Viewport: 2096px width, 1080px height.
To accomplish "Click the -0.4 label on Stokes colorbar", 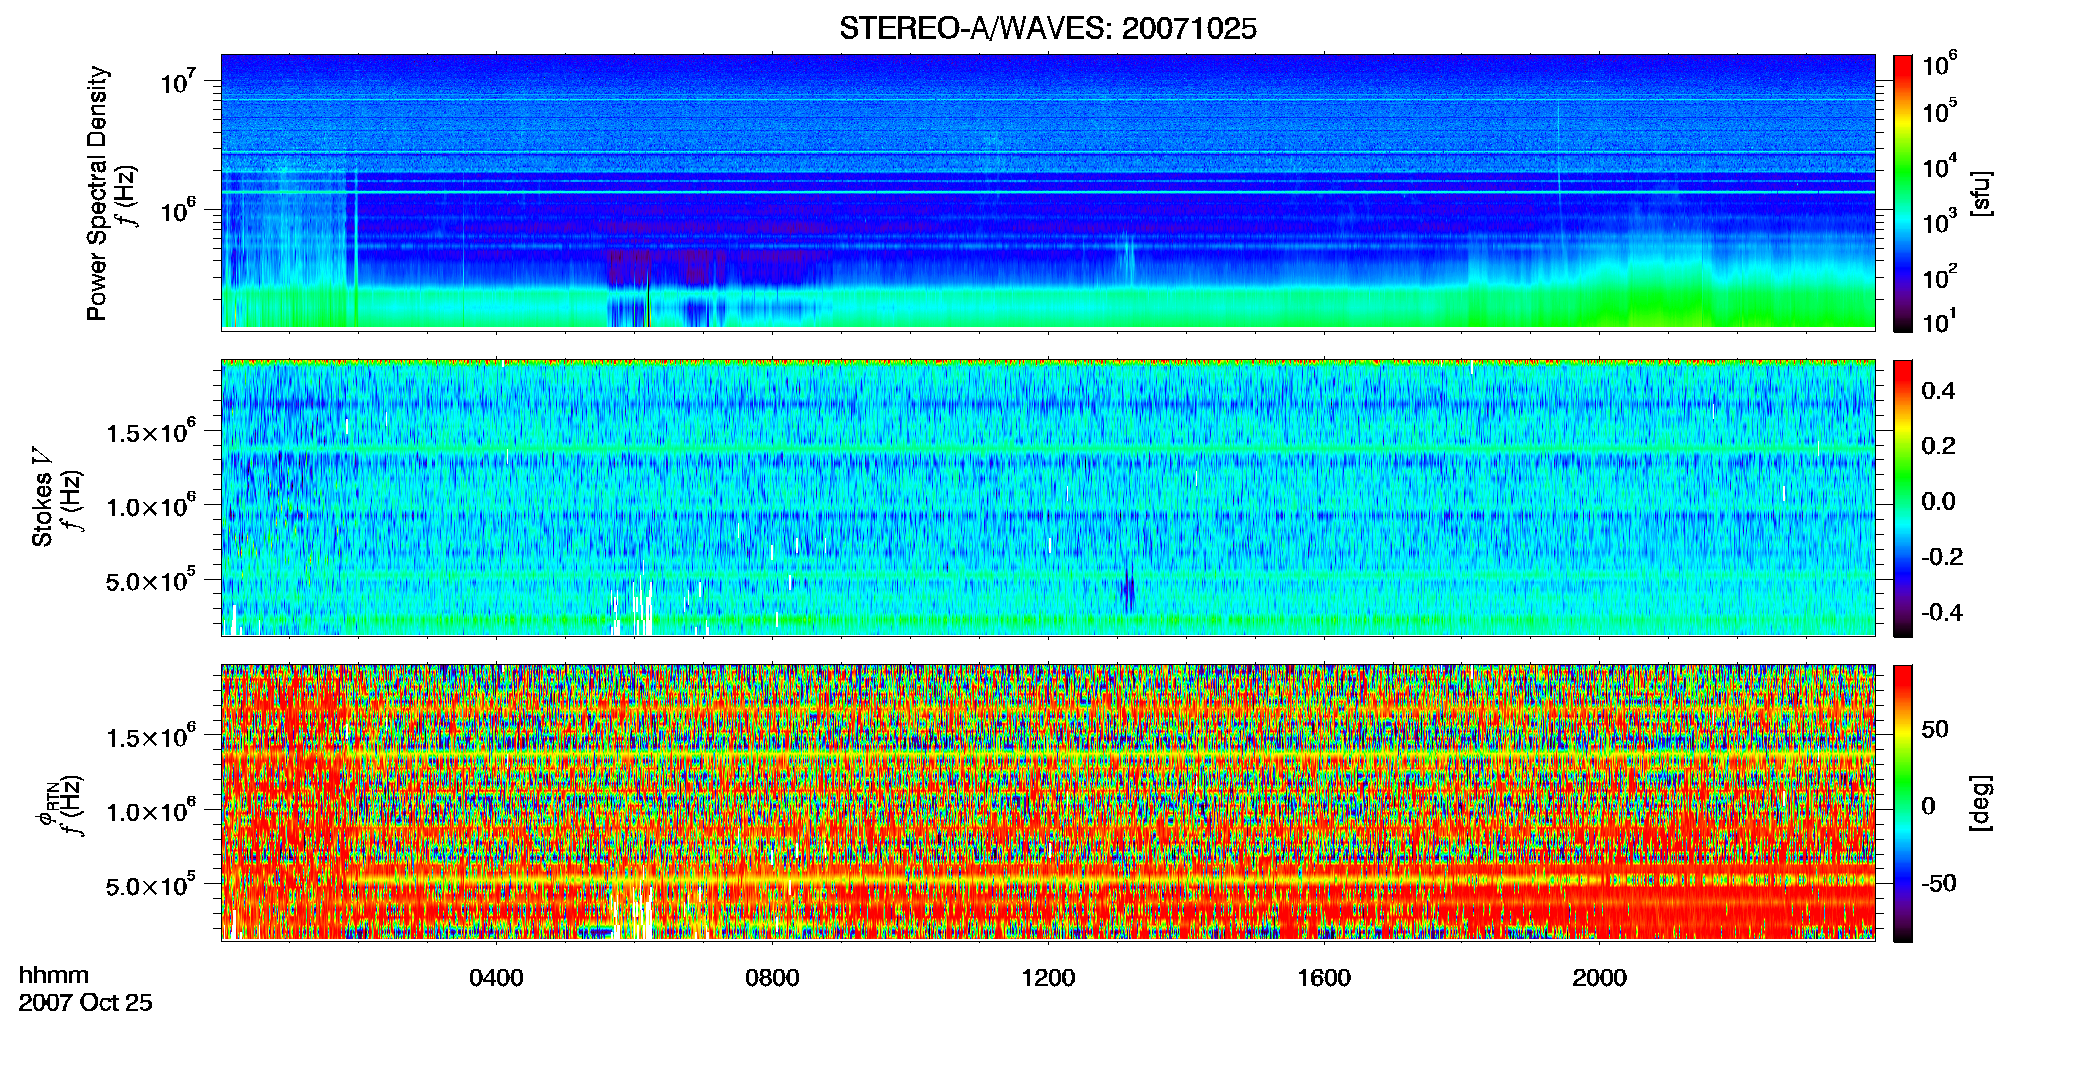I will [x=1942, y=612].
